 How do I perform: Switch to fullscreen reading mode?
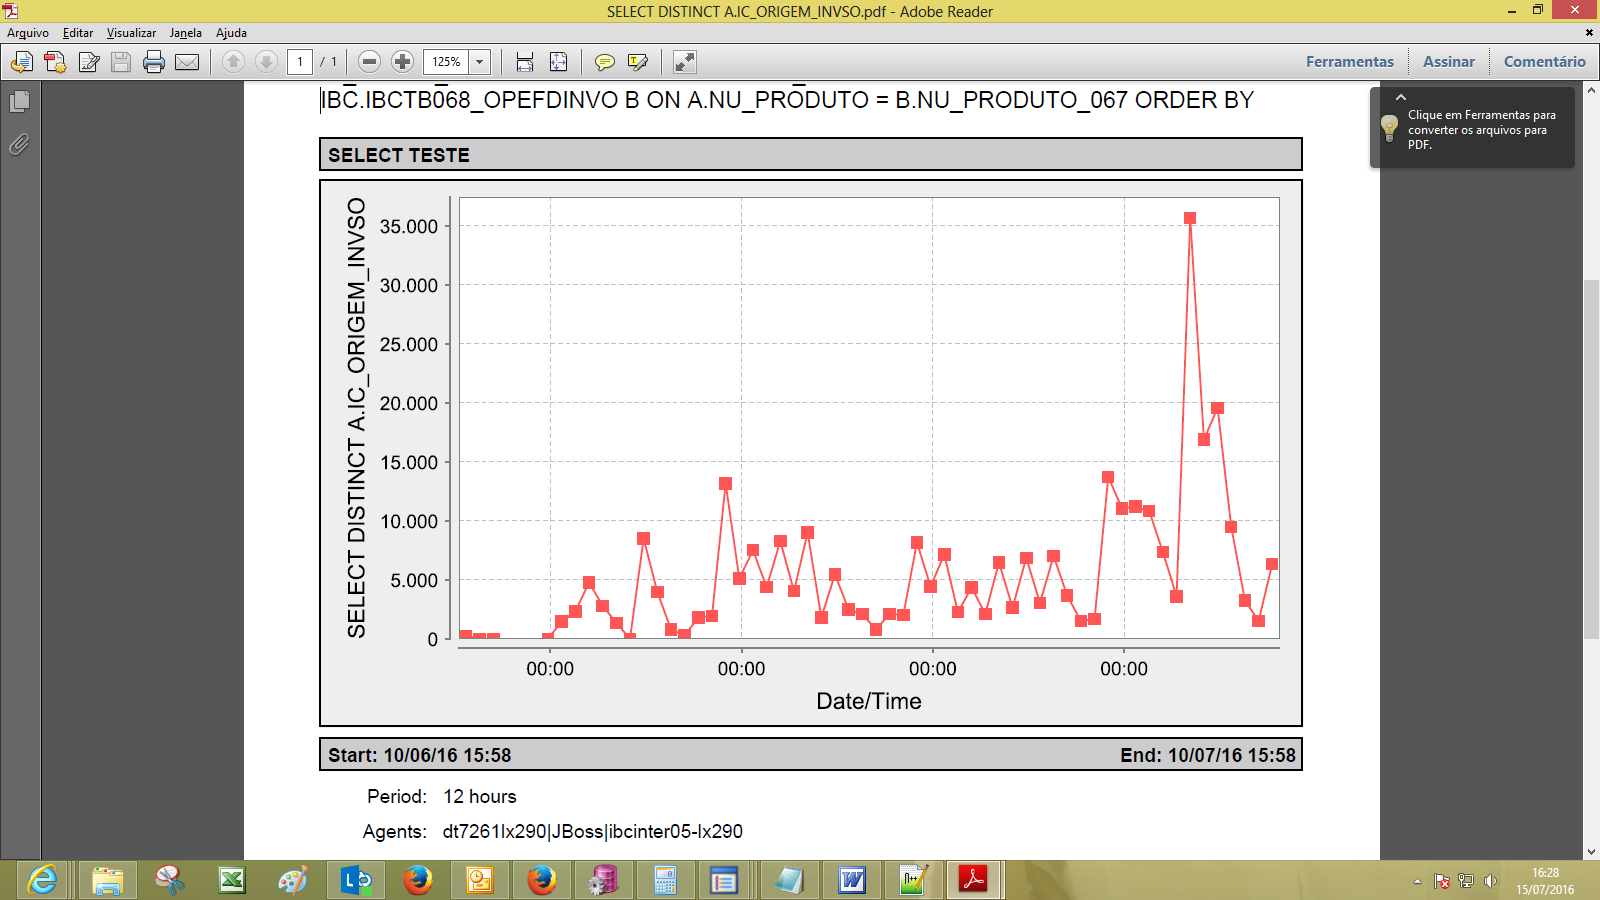tap(684, 62)
